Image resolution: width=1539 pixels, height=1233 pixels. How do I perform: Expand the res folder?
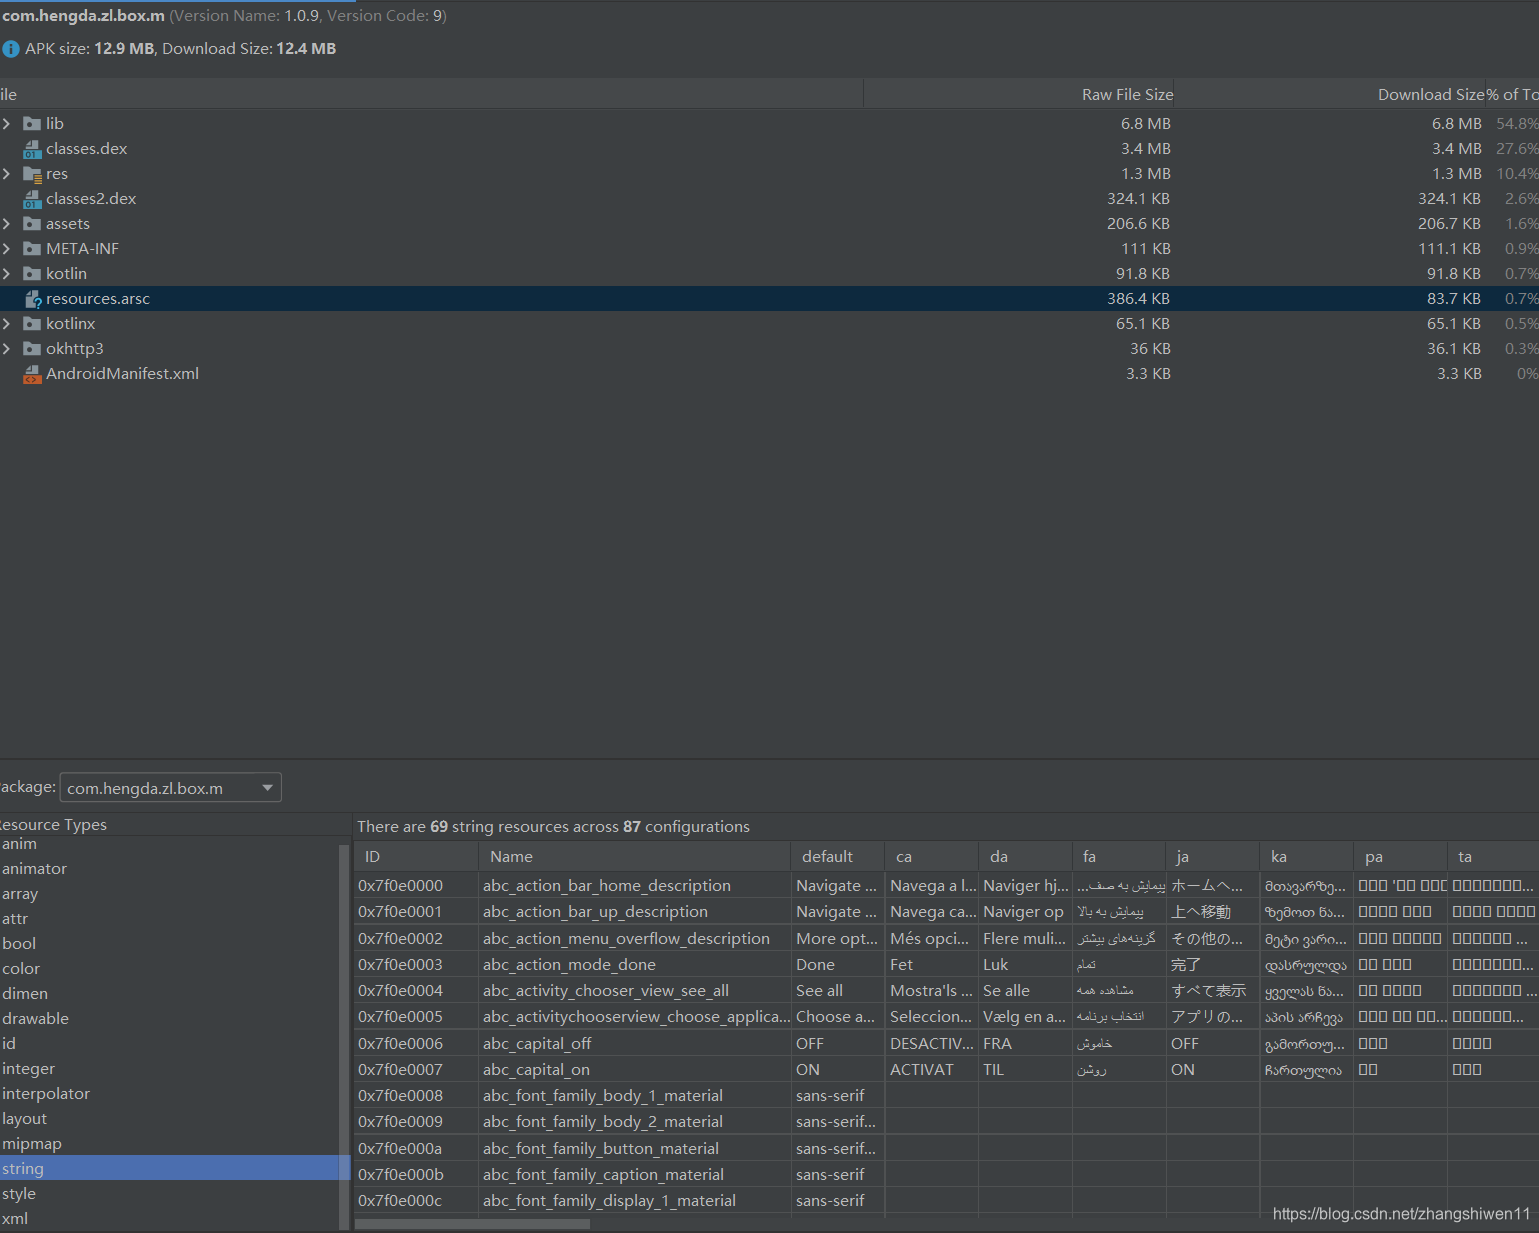click(7, 174)
